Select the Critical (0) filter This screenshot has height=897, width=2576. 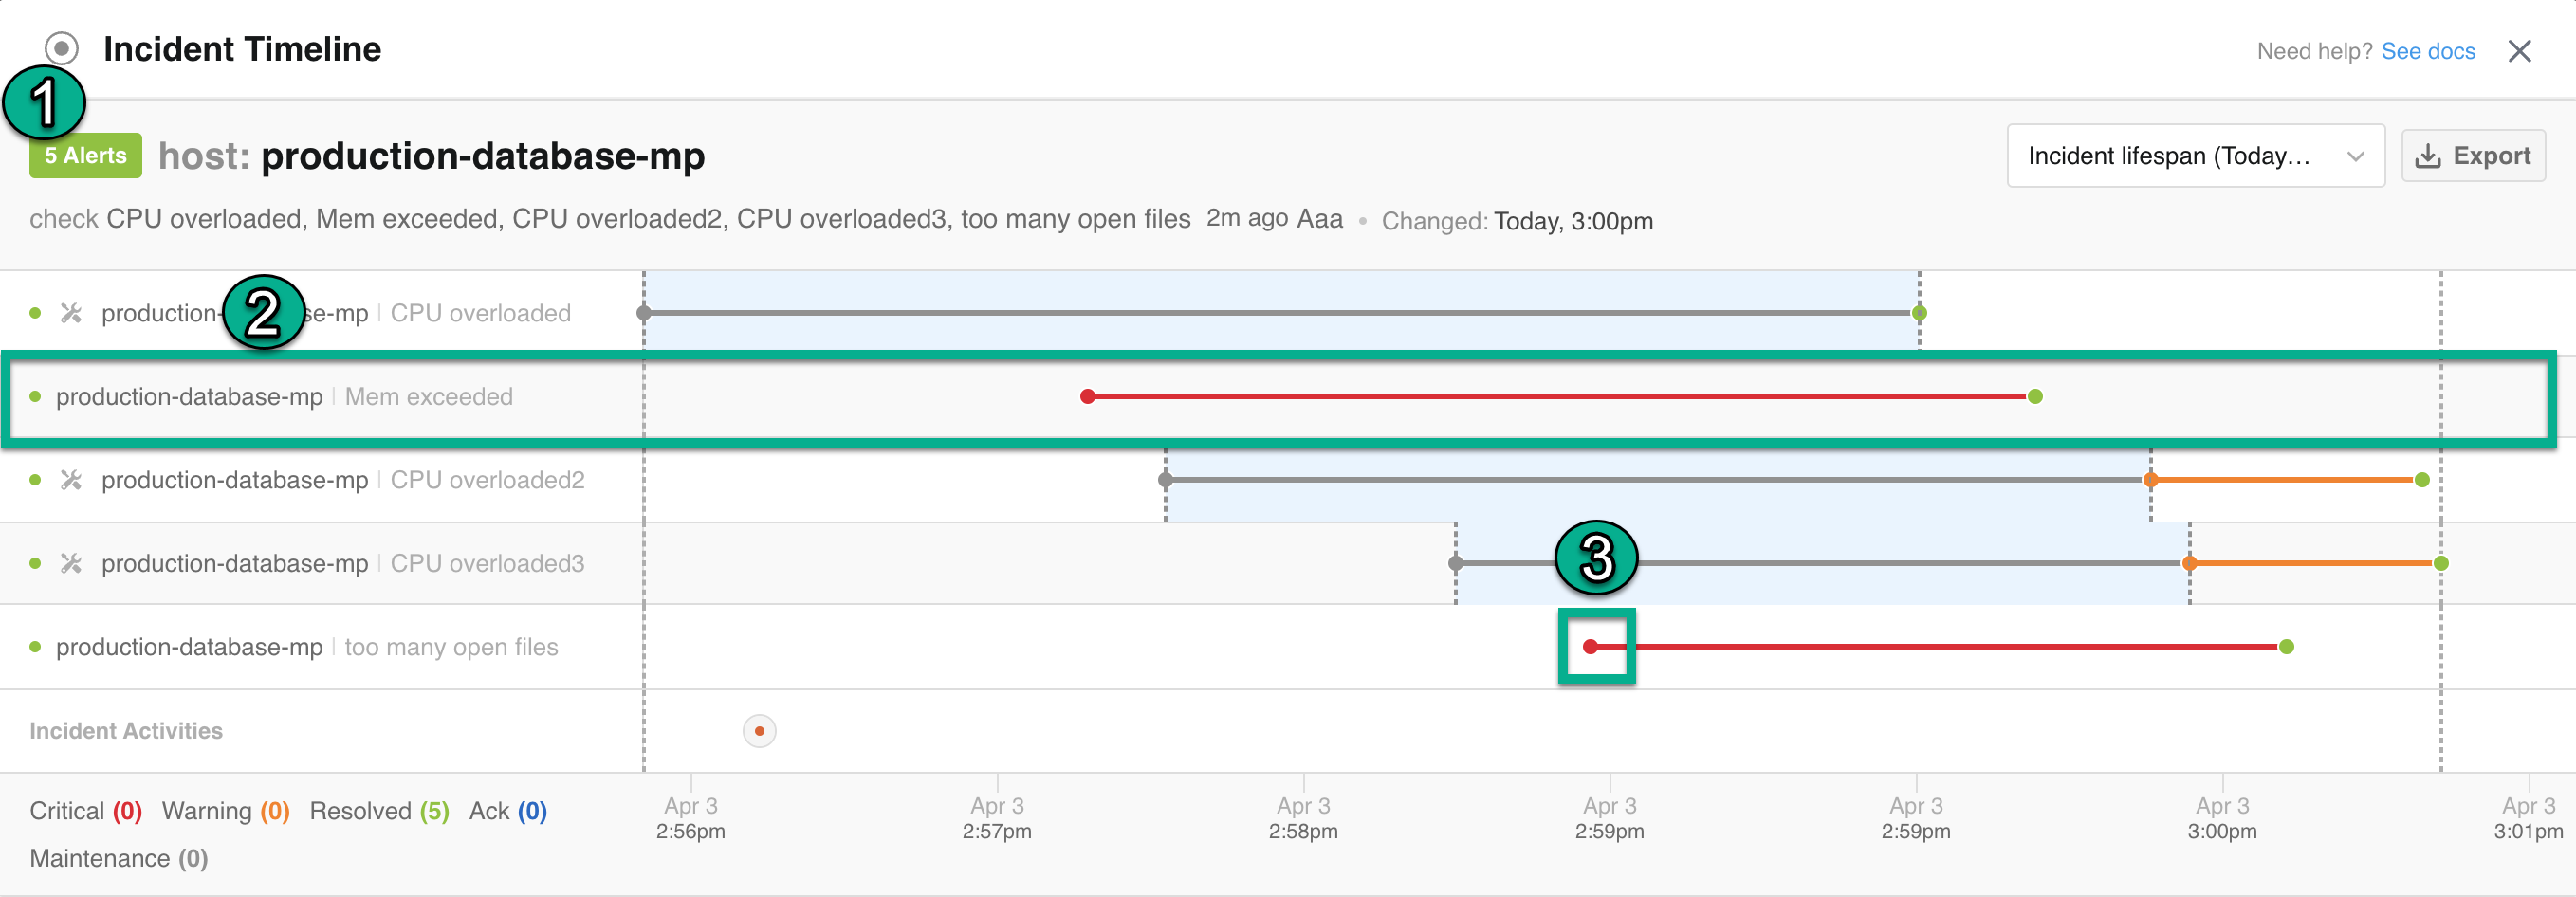[x=84, y=811]
